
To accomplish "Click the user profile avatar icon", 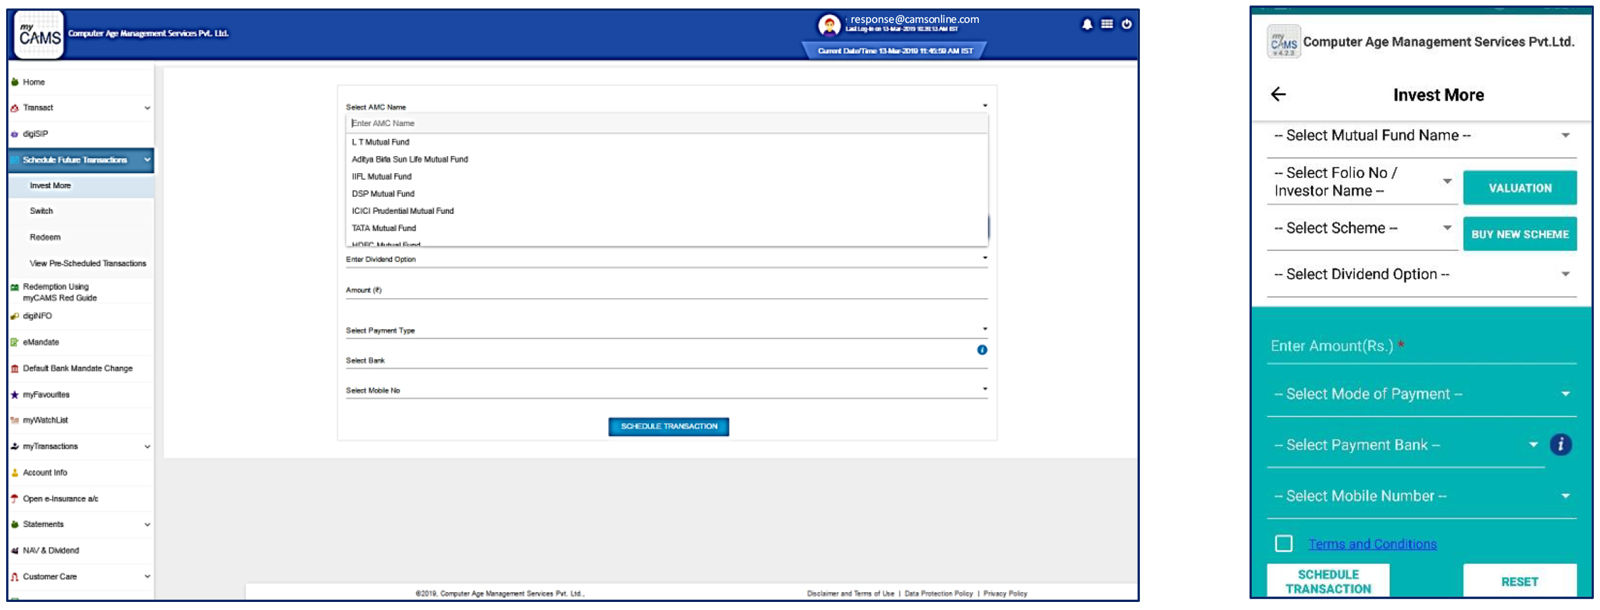I will click(829, 26).
